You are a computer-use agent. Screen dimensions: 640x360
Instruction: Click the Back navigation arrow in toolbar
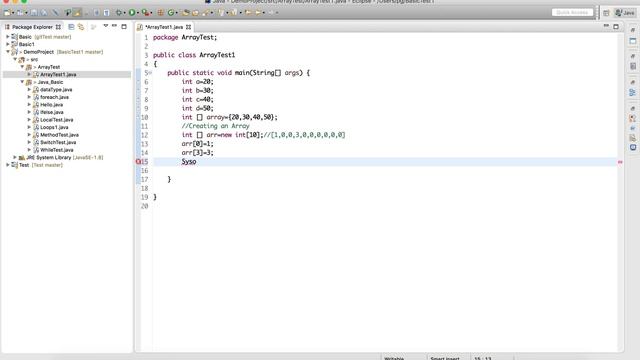click(x=258, y=13)
